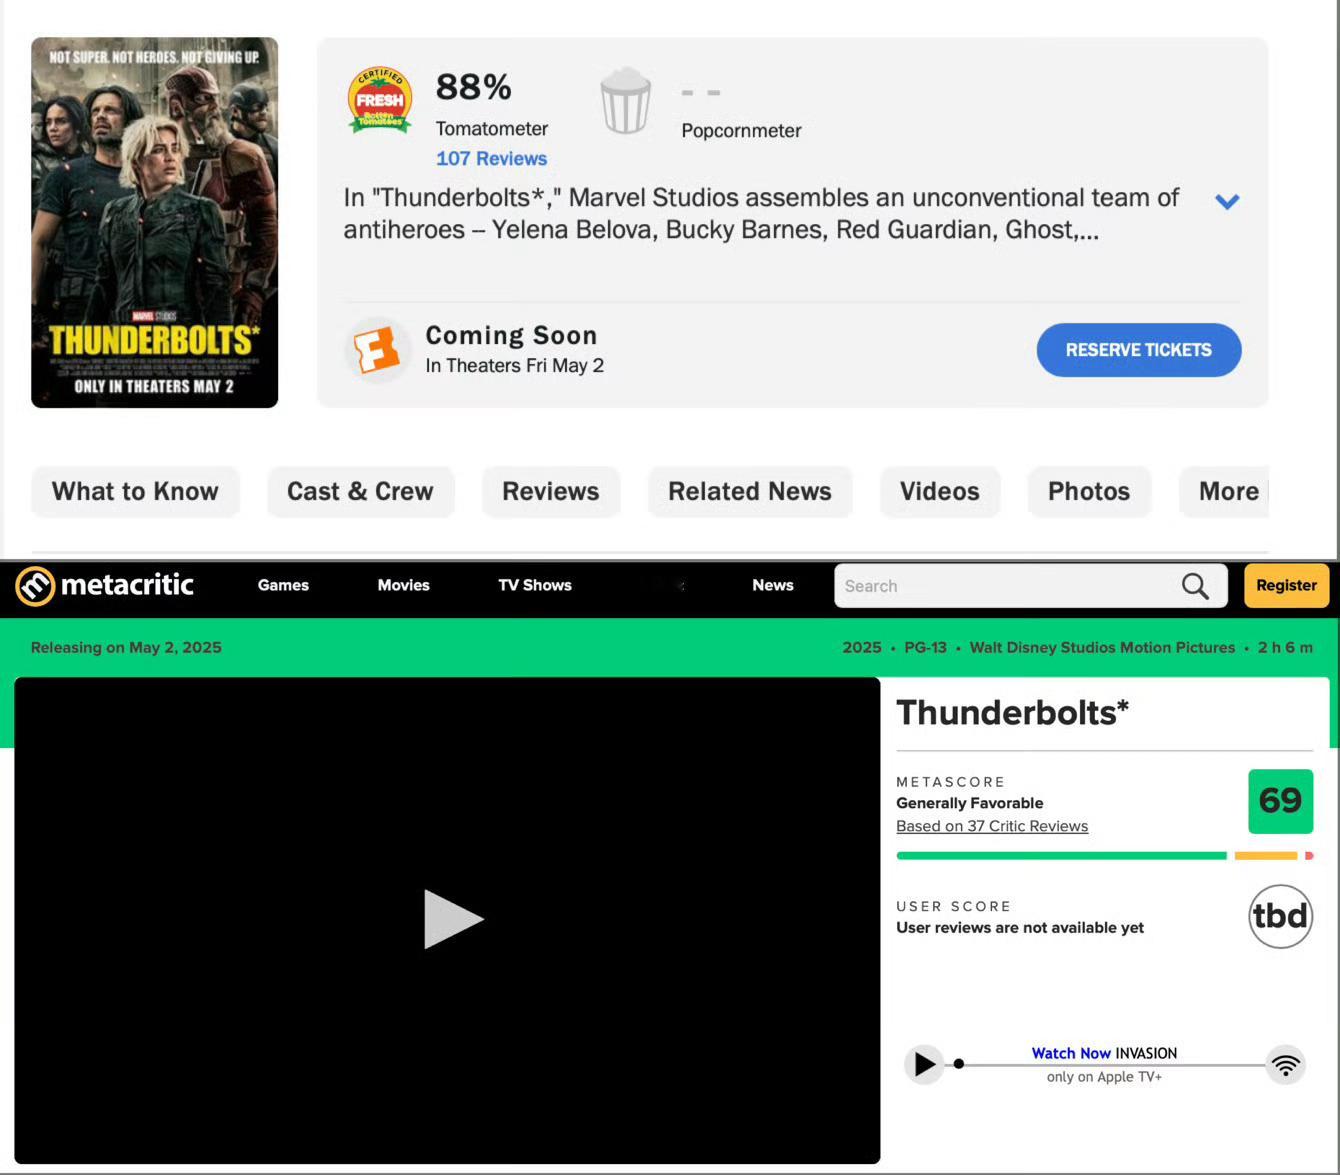Click the Thunderbolts* movie poster

point(155,222)
